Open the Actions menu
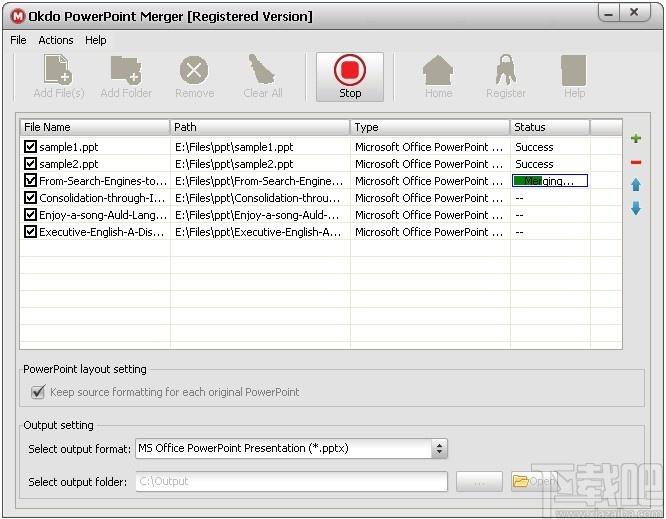 [56, 40]
